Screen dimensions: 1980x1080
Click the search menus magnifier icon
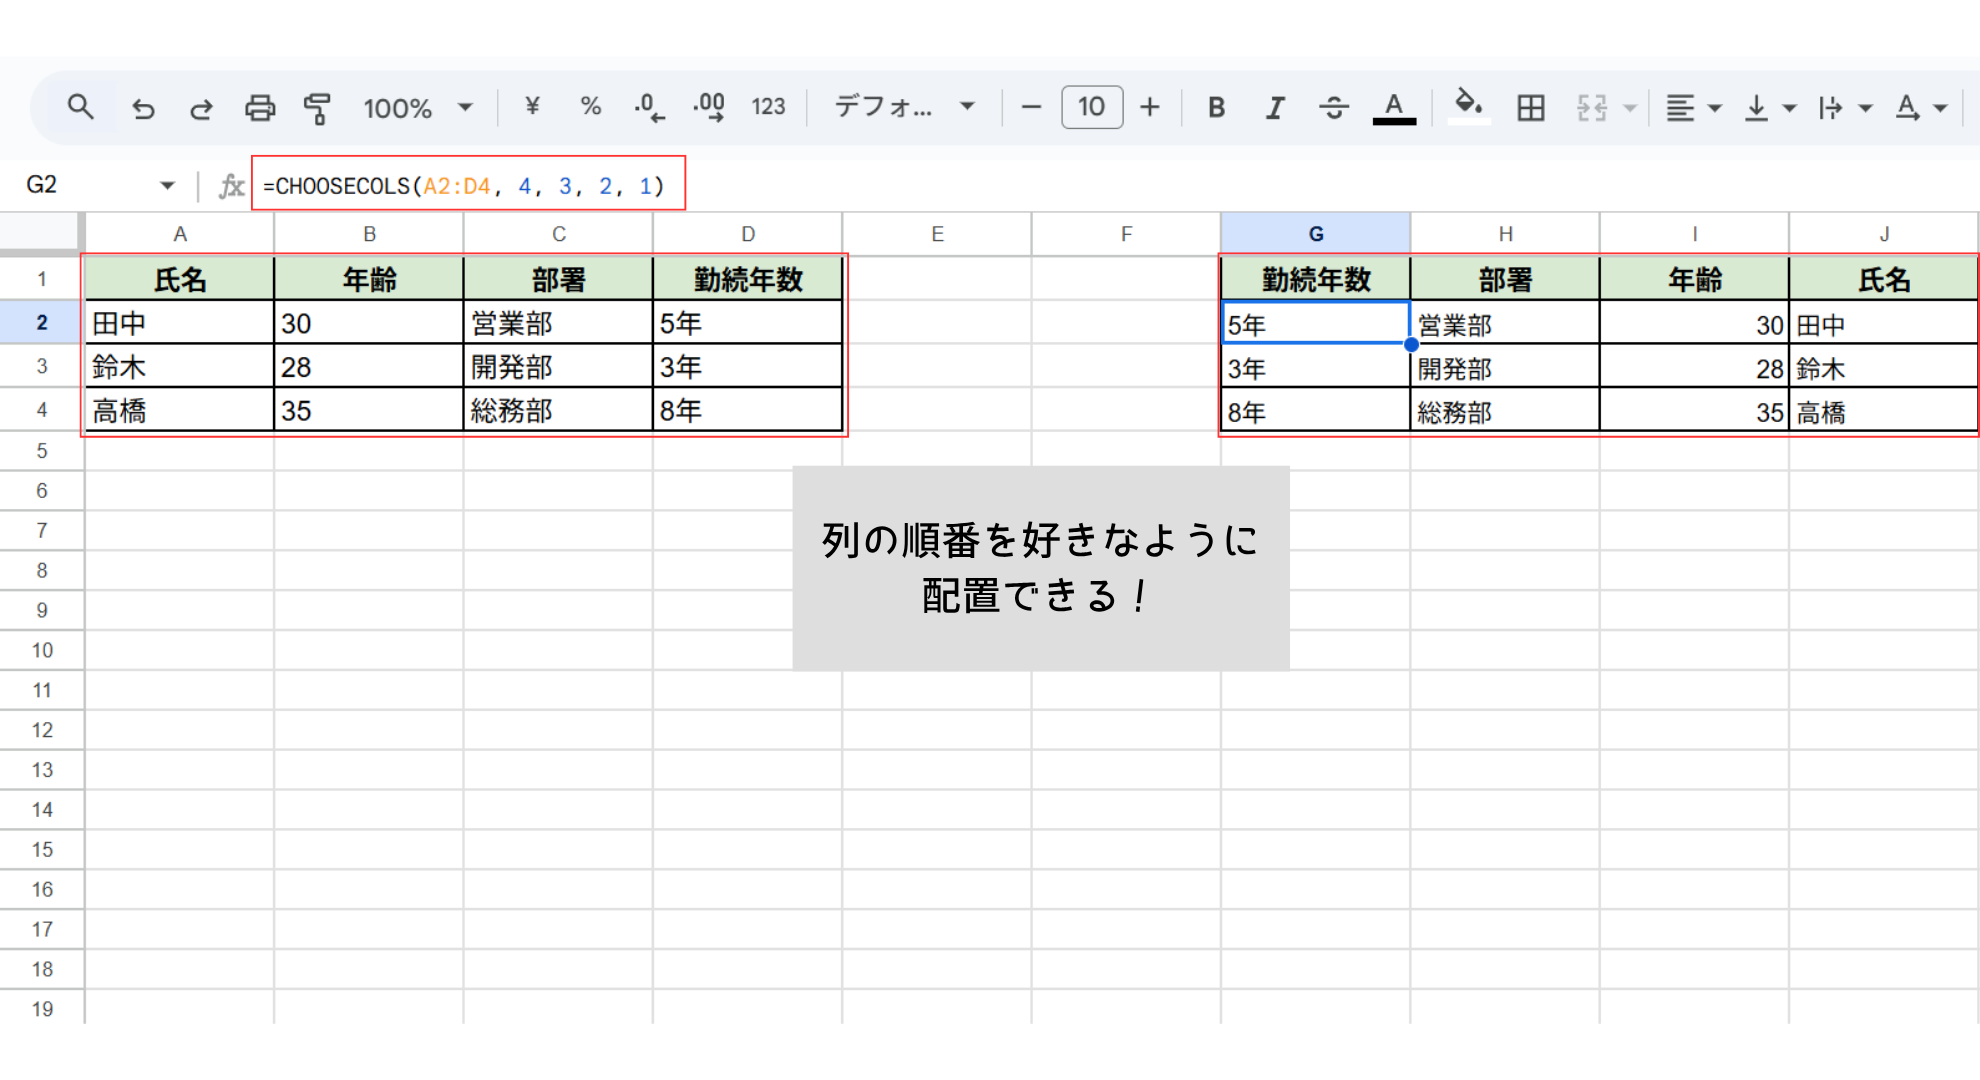coord(80,107)
